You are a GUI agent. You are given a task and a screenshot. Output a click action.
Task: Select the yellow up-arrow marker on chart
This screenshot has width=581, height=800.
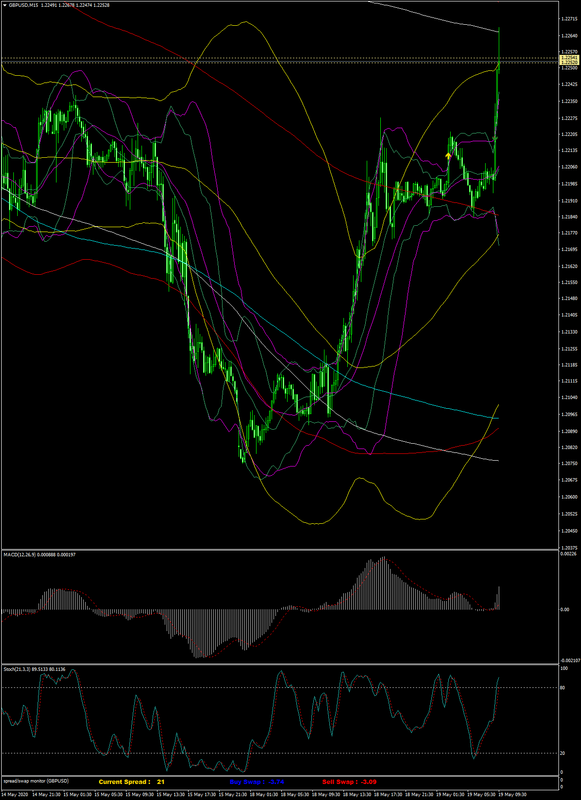click(x=448, y=156)
